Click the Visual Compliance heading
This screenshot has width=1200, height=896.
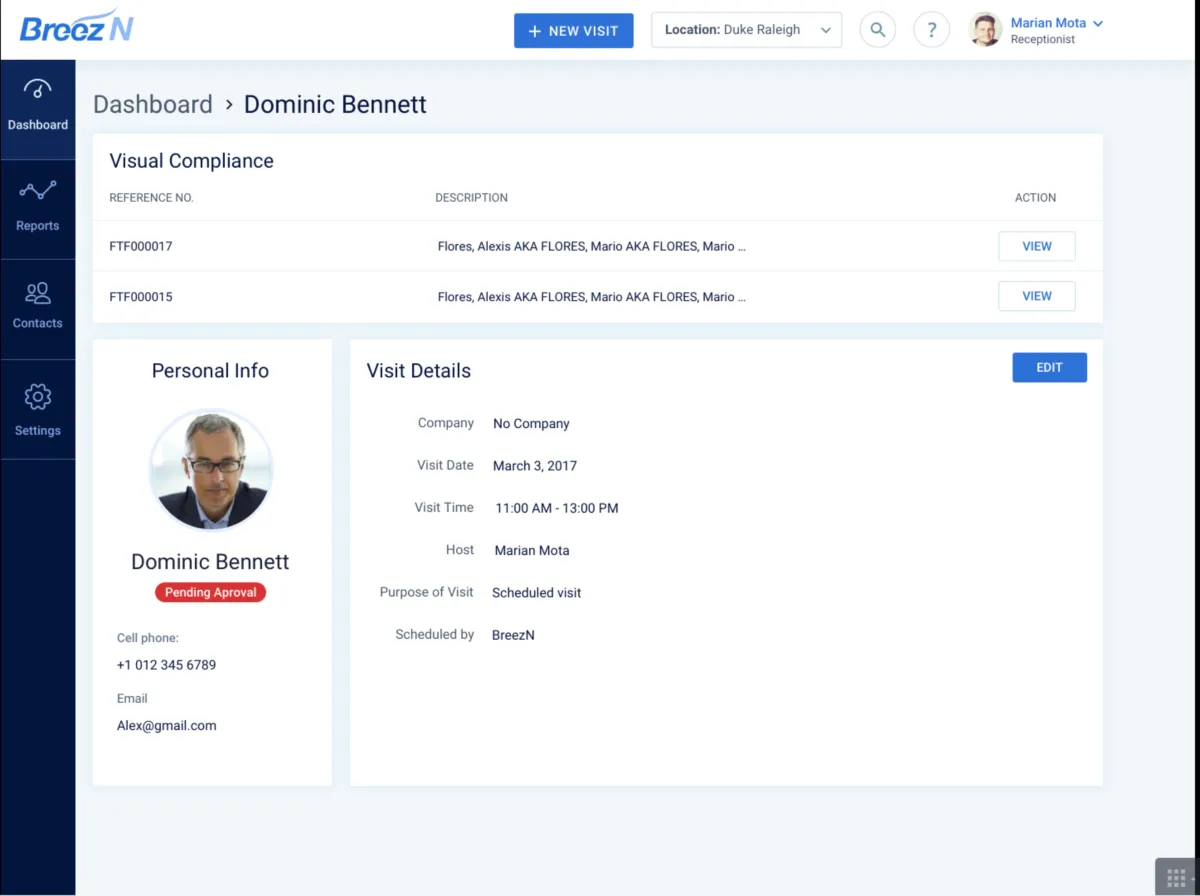click(191, 161)
